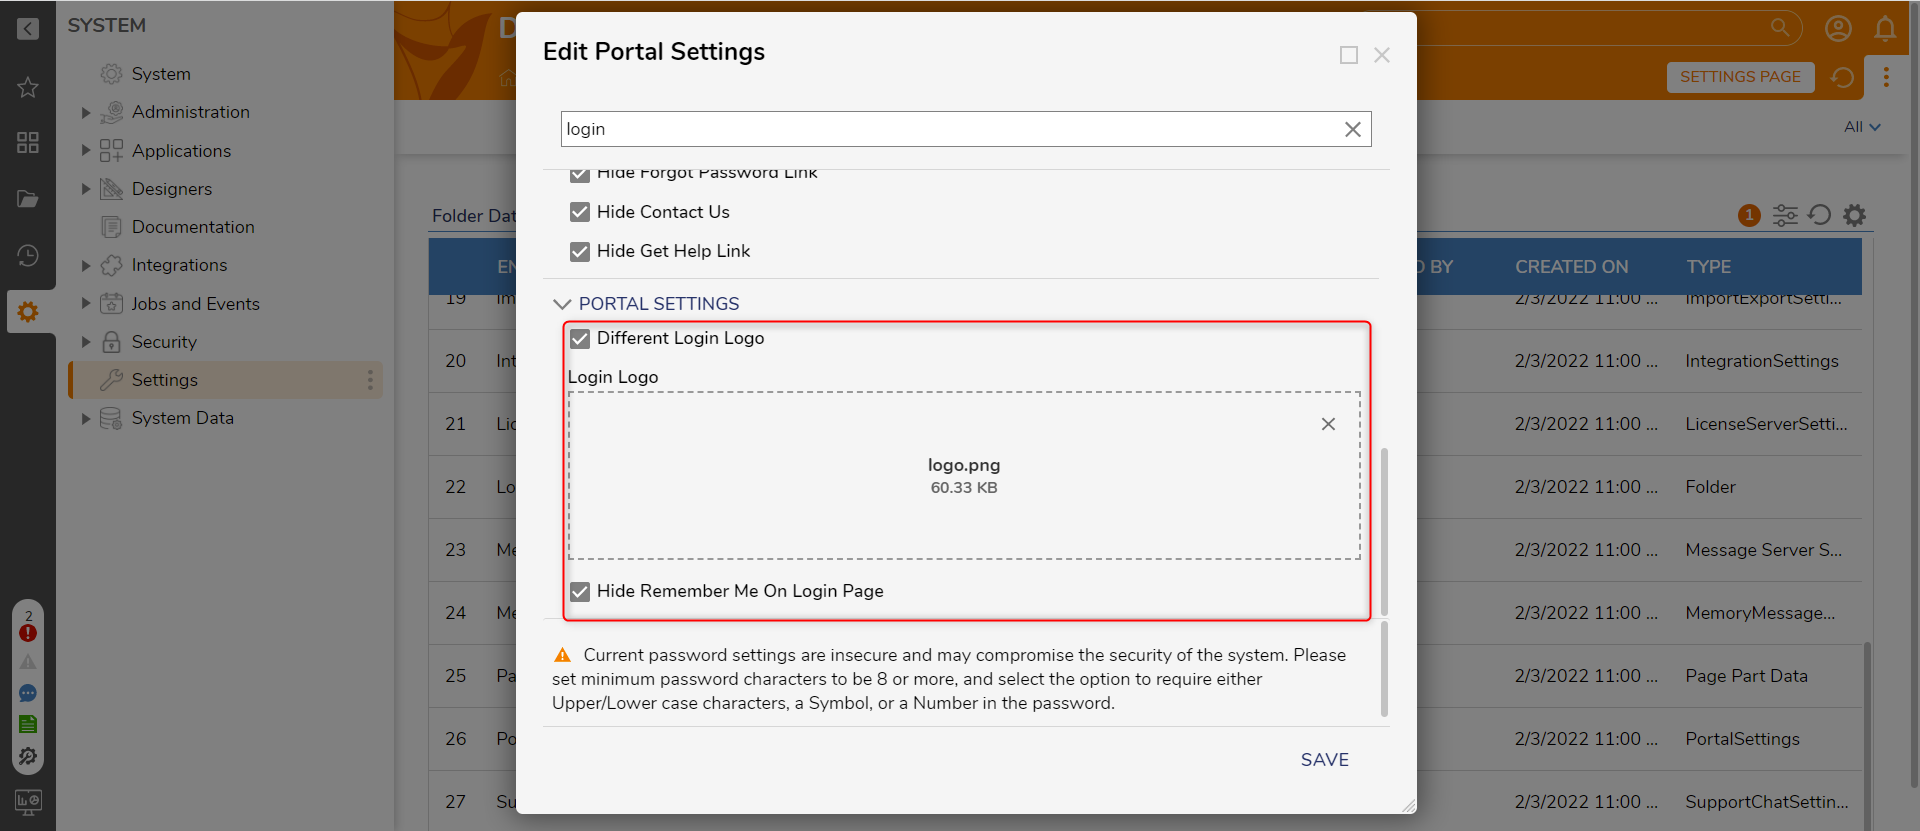Select the orange System gear icon in rail

[x=28, y=312]
